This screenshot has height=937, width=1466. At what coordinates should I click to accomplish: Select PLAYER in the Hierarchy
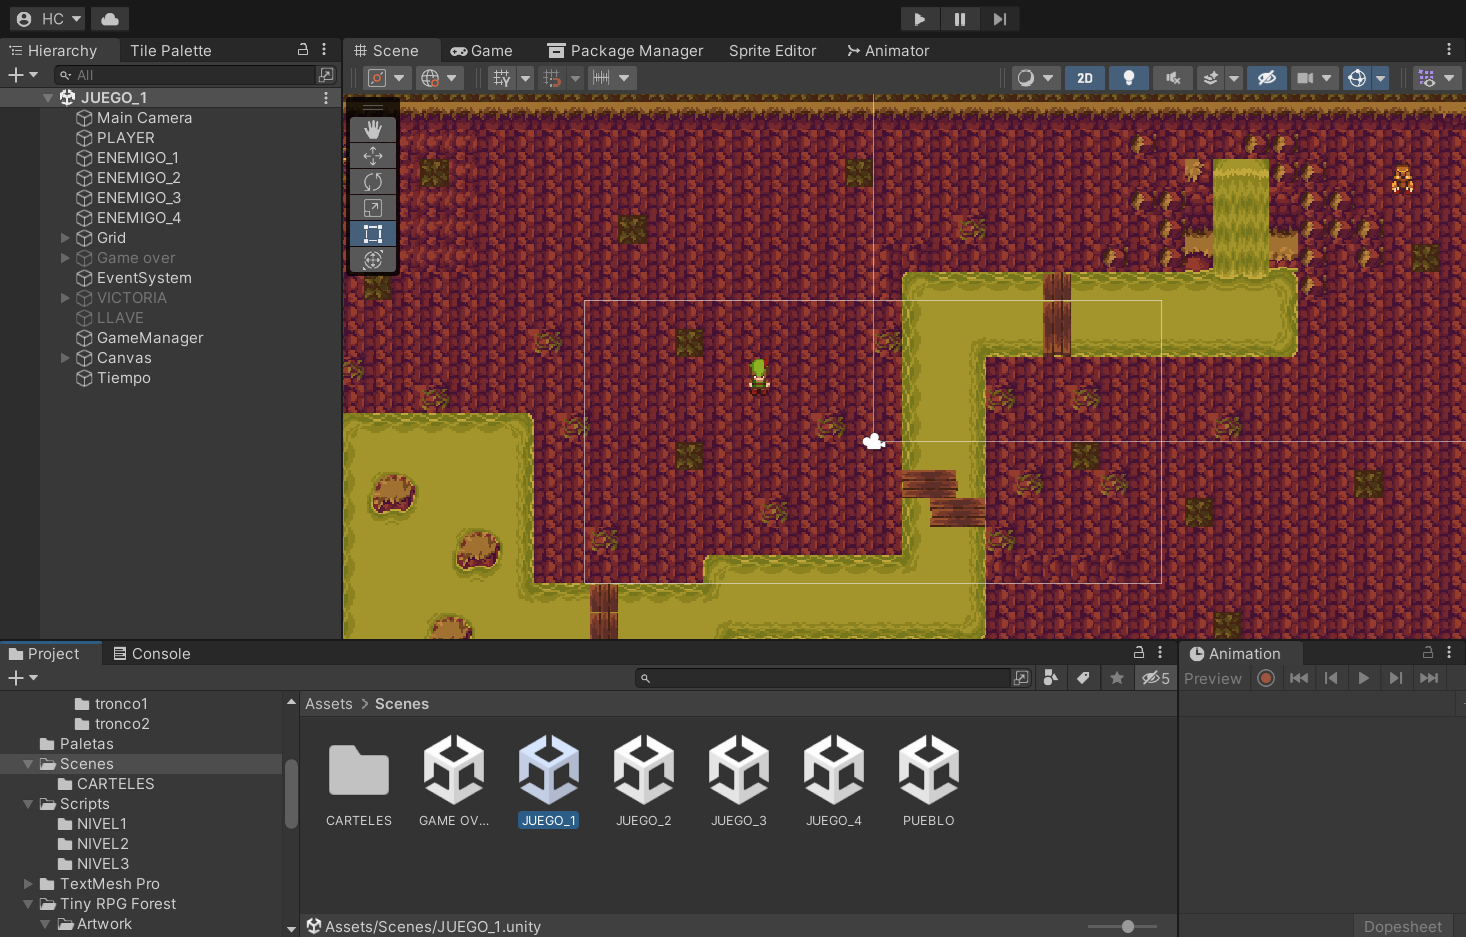pyautogui.click(x=125, y=138)
